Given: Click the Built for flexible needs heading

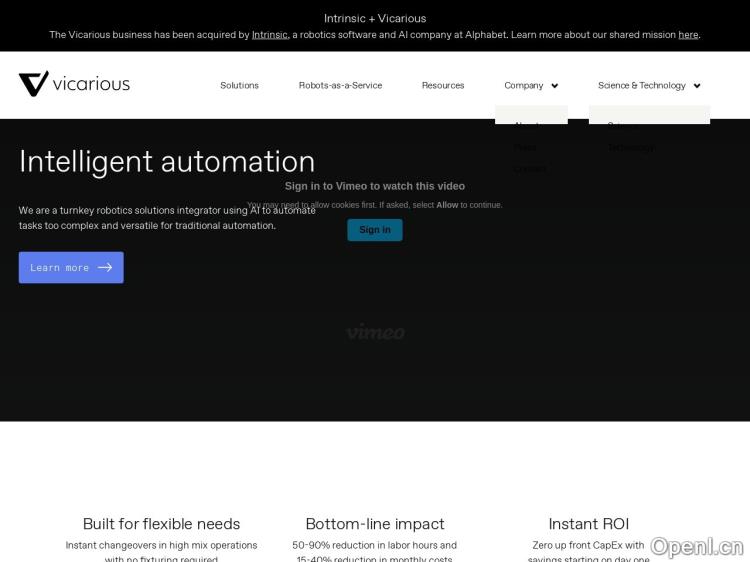Looking at the screenshot, I should [161, 524].
